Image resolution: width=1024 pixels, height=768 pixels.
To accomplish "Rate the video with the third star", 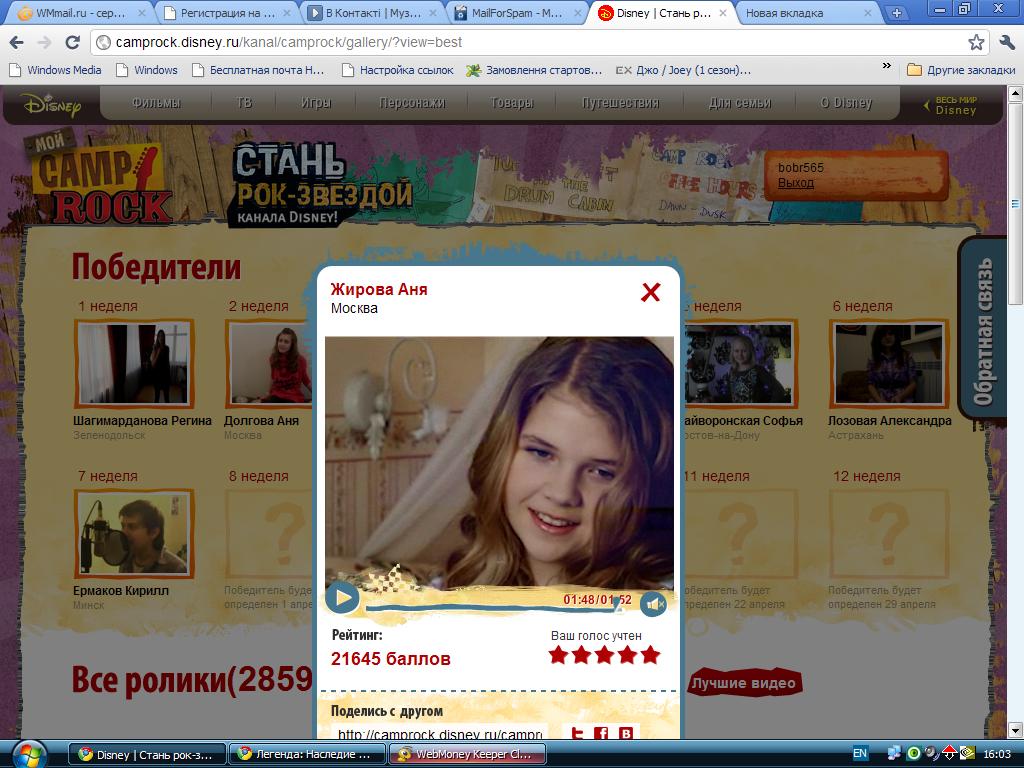I will 604,654.
